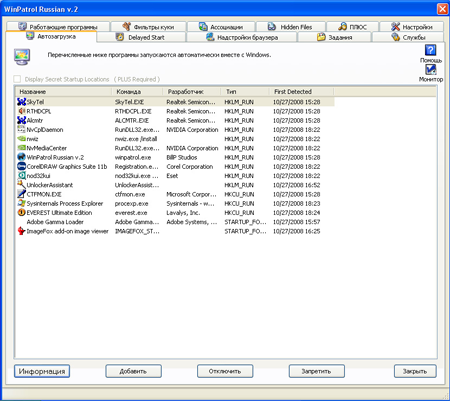The width and height of the screenshot is (450, 401).
Task: Open the Помощь help icon
Action: click(430, 50)
